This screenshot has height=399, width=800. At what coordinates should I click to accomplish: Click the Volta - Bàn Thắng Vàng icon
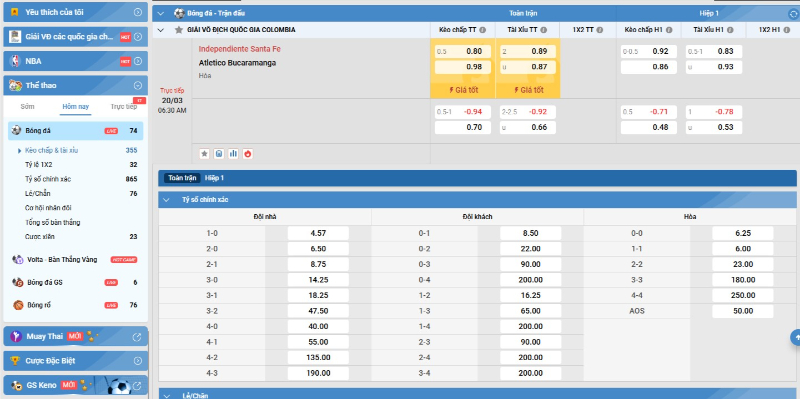click(18, 260)
